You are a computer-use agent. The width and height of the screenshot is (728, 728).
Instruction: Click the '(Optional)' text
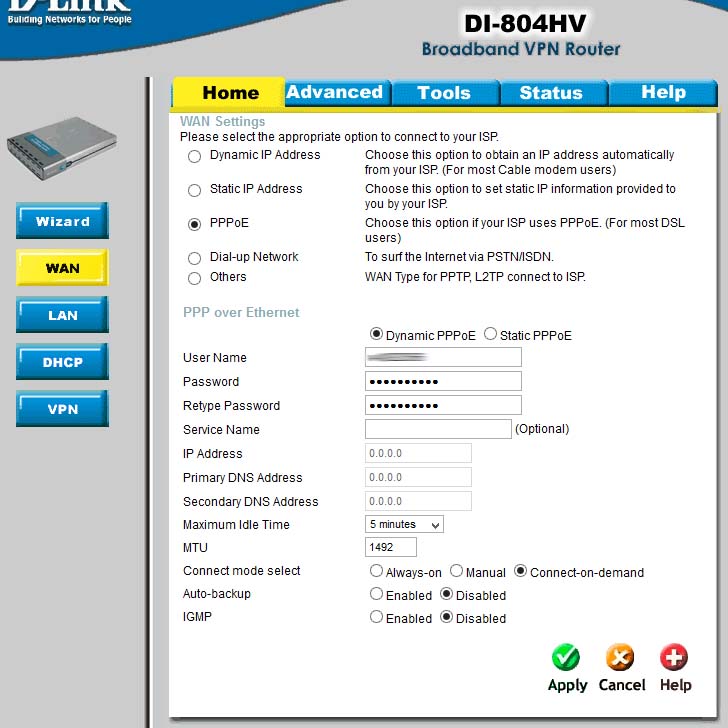542,429
